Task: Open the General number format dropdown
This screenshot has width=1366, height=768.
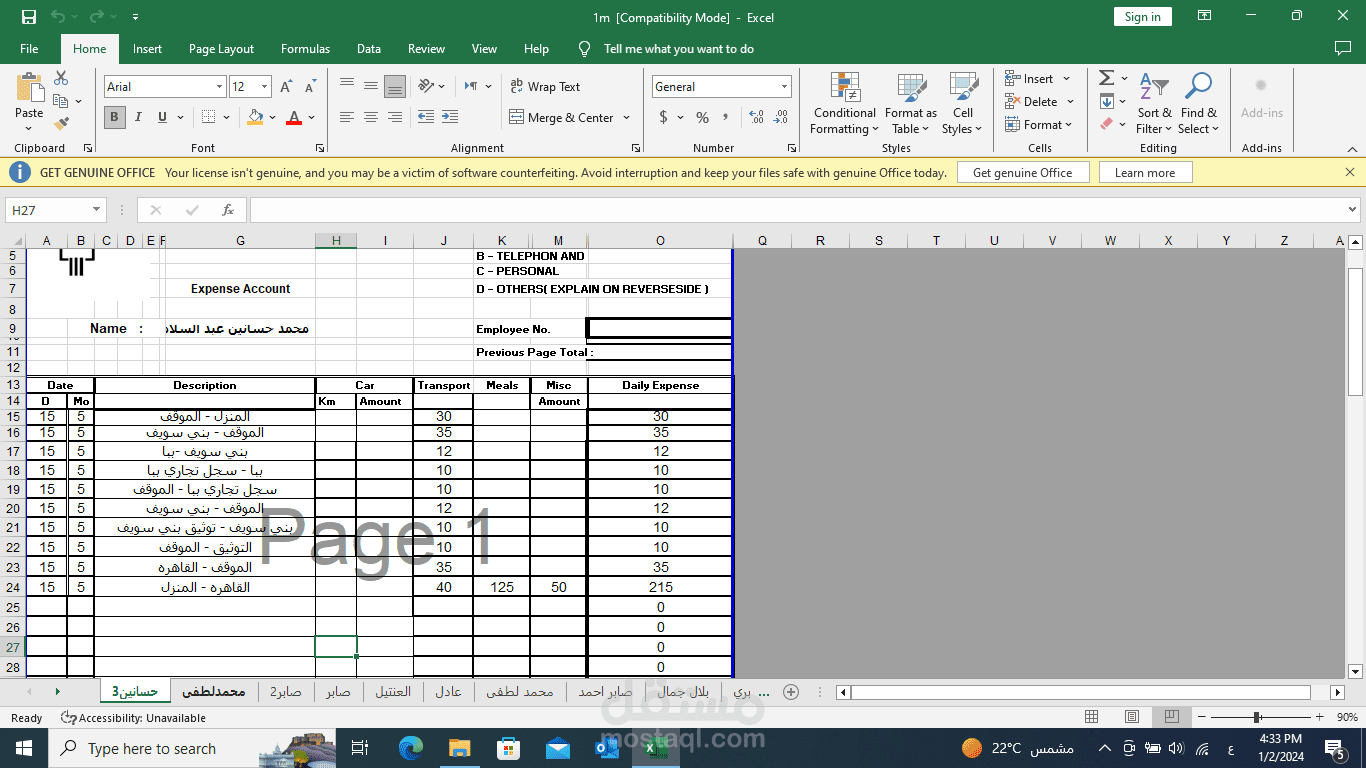Action: [x=784, y=87]
